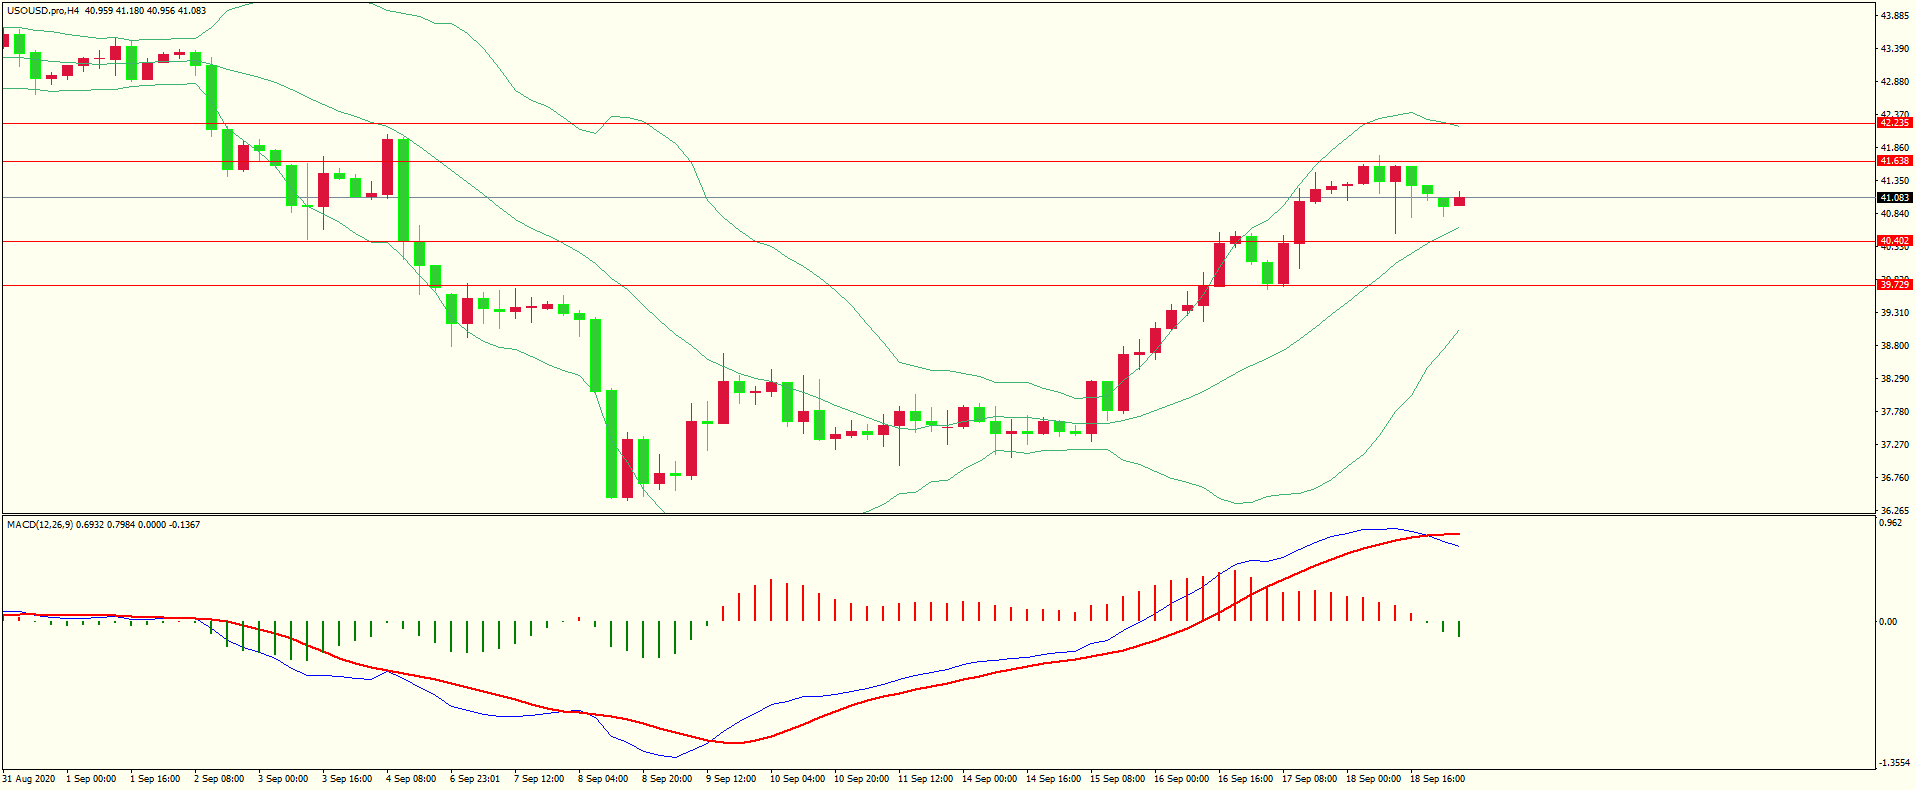Click the 1 Sep 16:00 time label
Screen dimensions: 1916x790
tap(155, 779)
